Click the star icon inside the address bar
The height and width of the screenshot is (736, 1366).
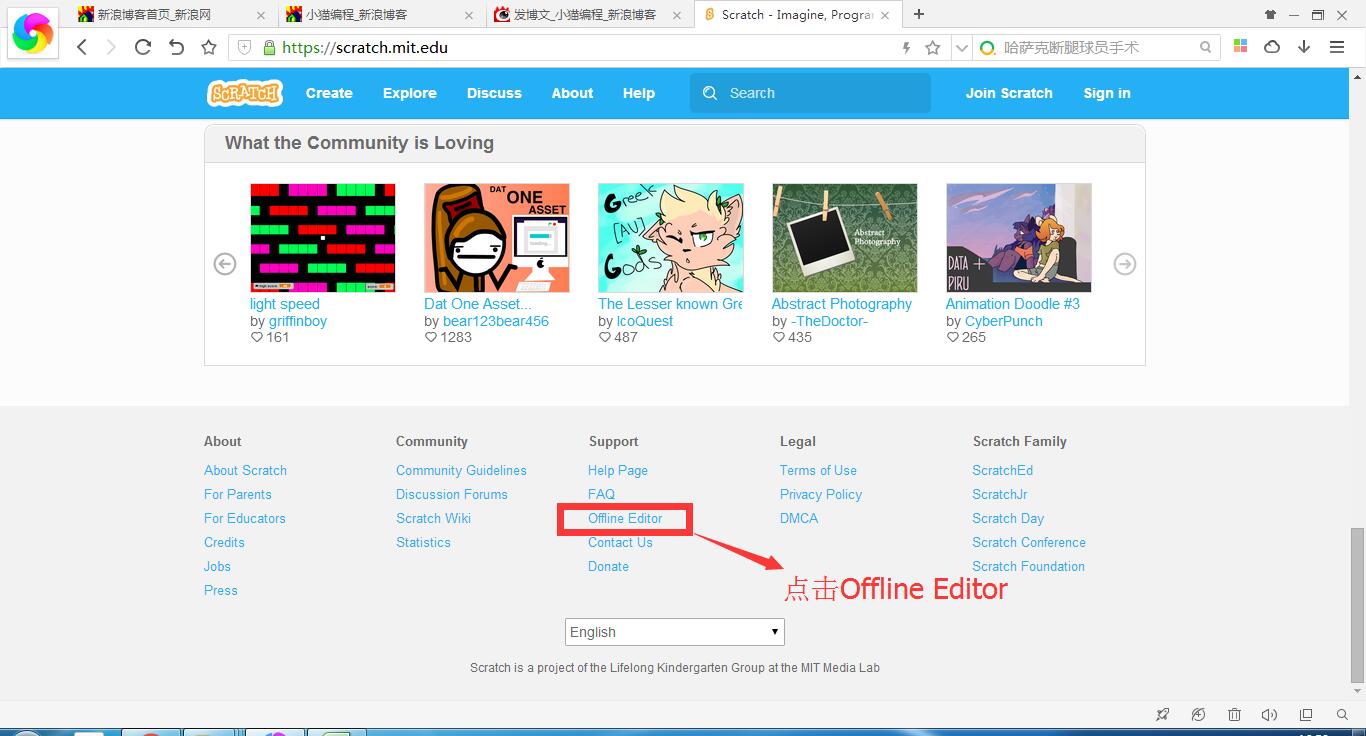coord(933,47)
